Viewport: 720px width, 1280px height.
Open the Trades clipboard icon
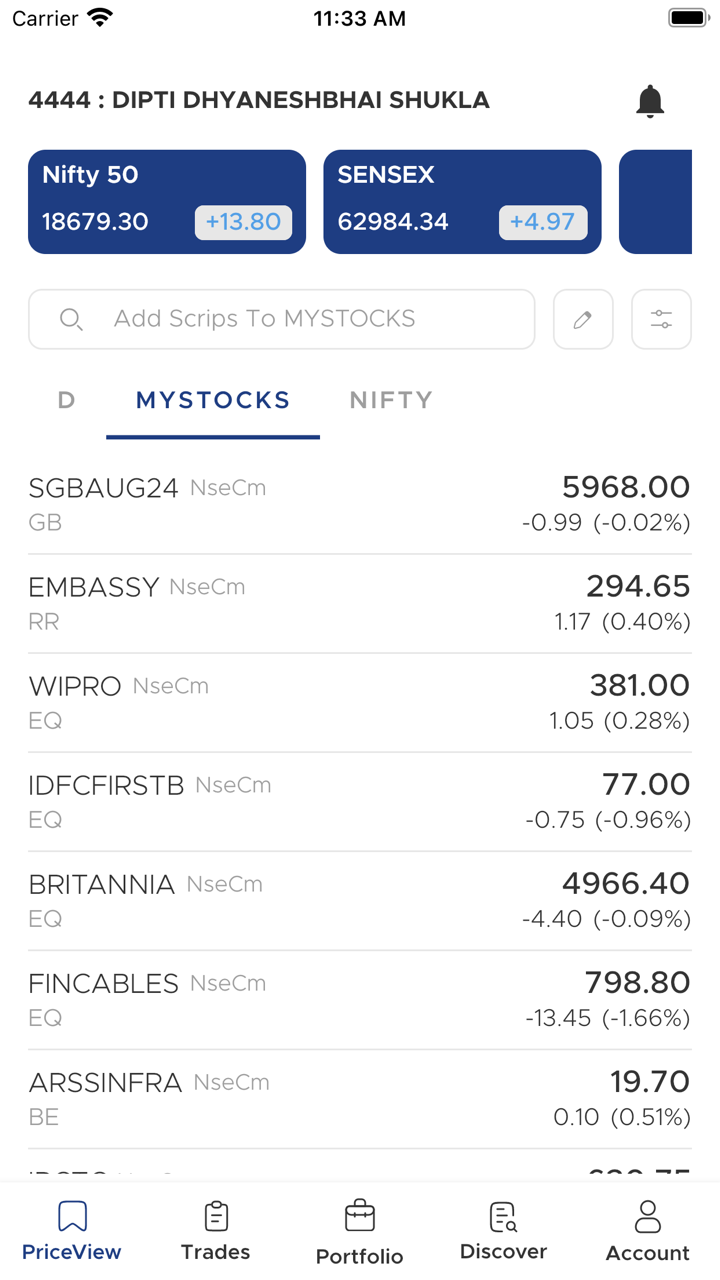(216, 1217)
